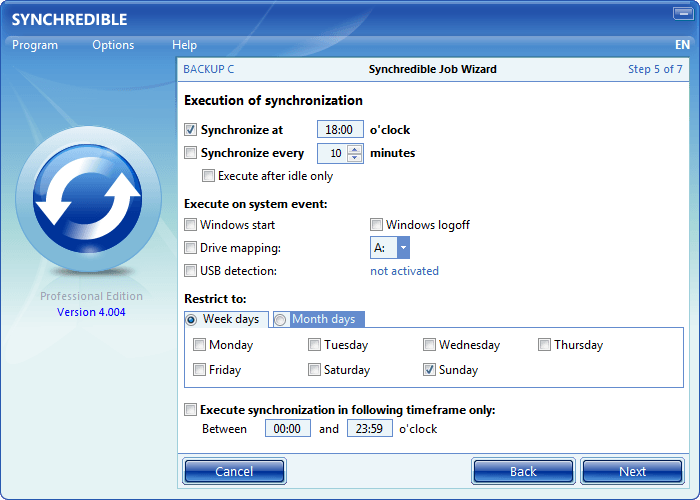Open the Program menu
This screenshot has height=500, width=700.
35,45
